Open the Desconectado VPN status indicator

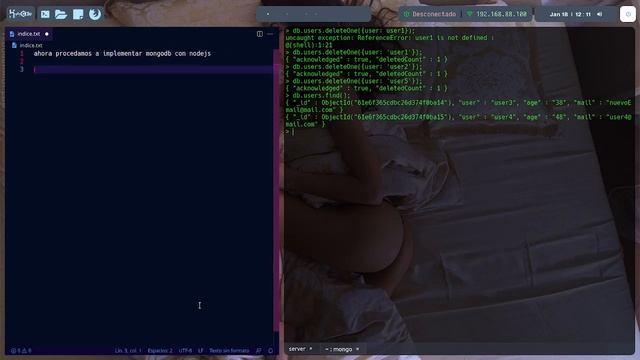pyautogui.click(x=430, y=14)
